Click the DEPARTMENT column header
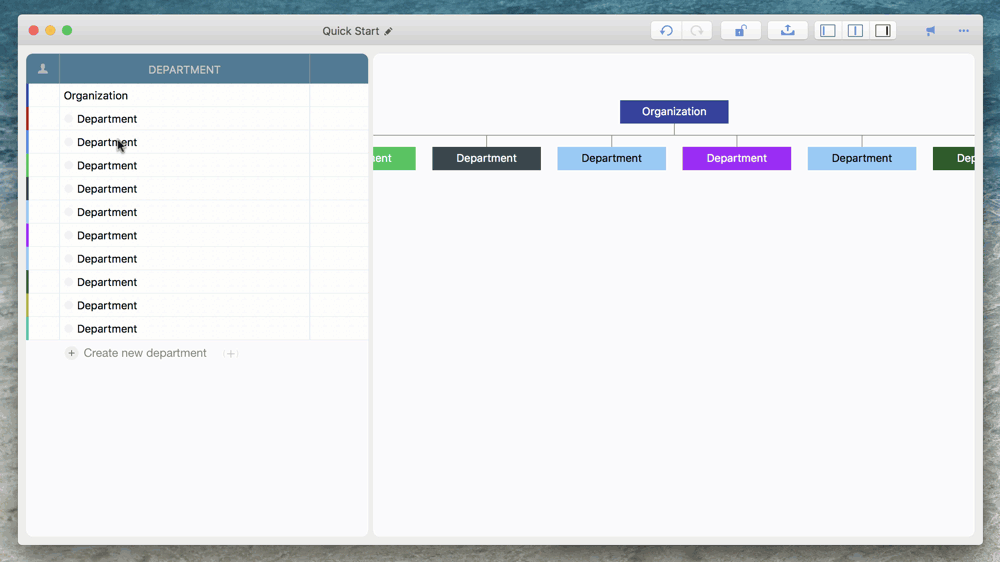The width and height of the screenshot is (1000, 562). pyautogui.click(x=184, y=70)
